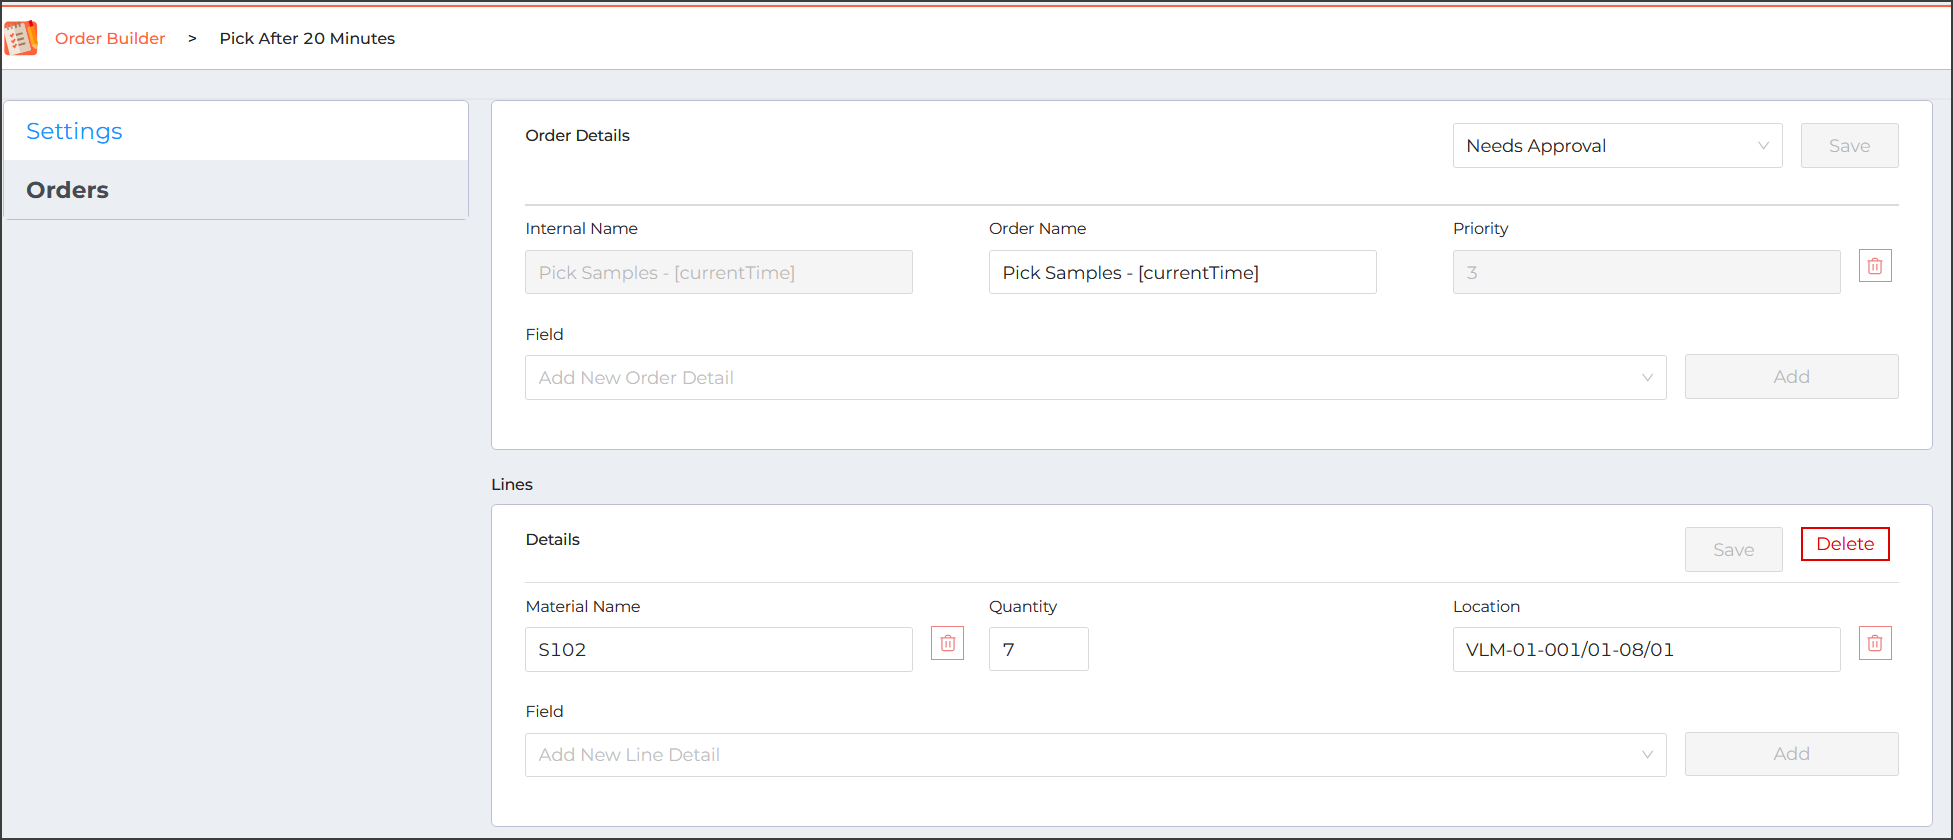Focus the Order Name input field
This screenshot has width=1953, height=840.
point(1182,272)
